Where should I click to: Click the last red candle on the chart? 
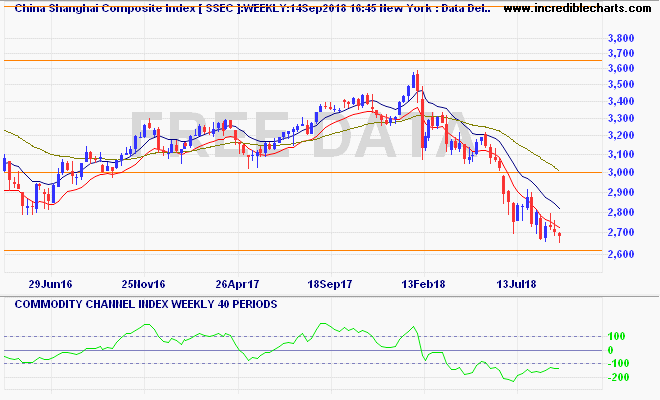coord(560,236)
